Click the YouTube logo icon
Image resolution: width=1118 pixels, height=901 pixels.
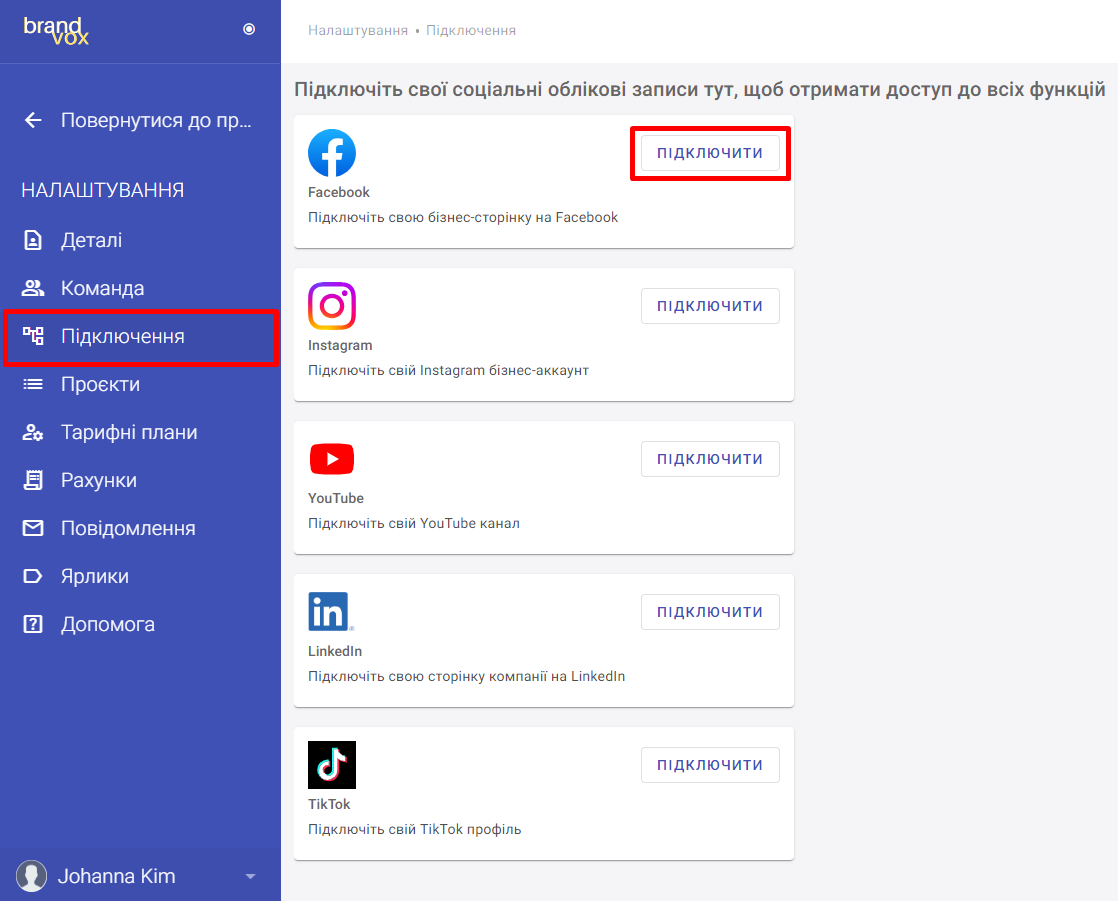[332, 459]
